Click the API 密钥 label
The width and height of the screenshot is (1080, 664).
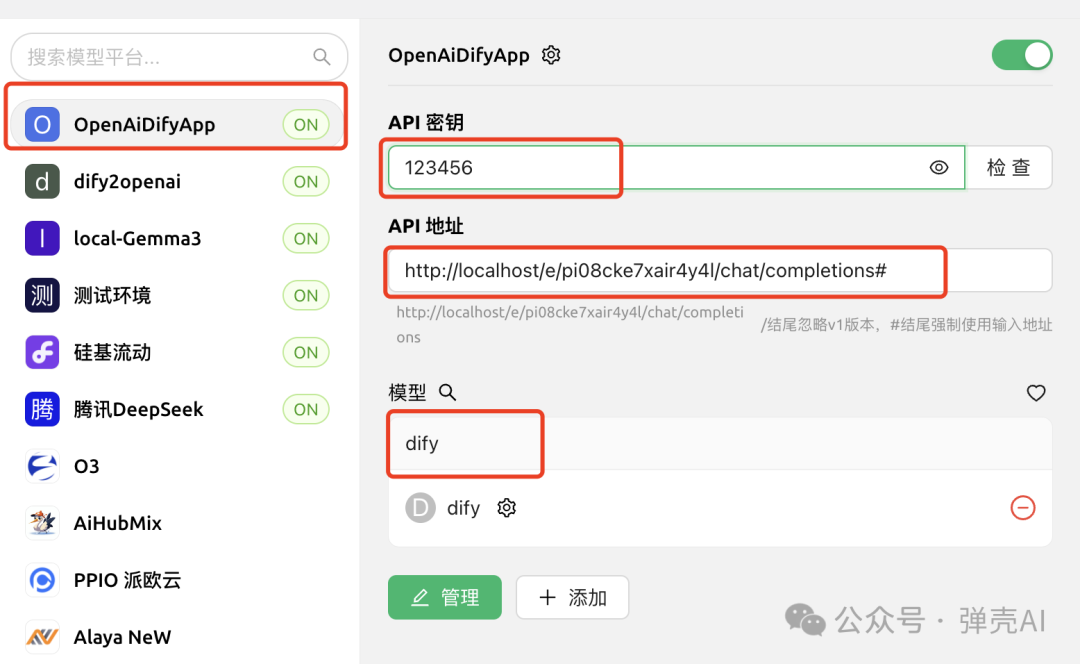(x=426, y=123)
